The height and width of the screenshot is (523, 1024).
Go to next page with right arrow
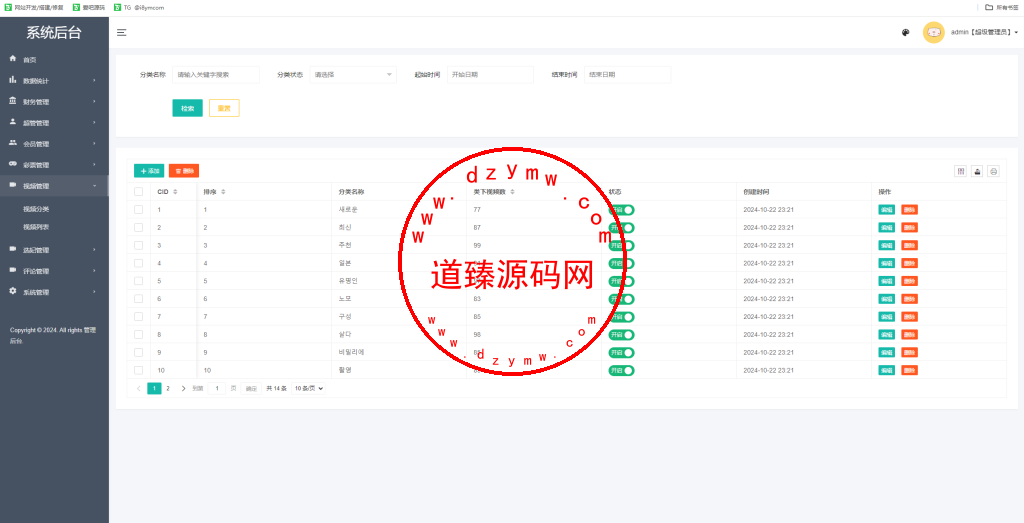click(183, 388)
